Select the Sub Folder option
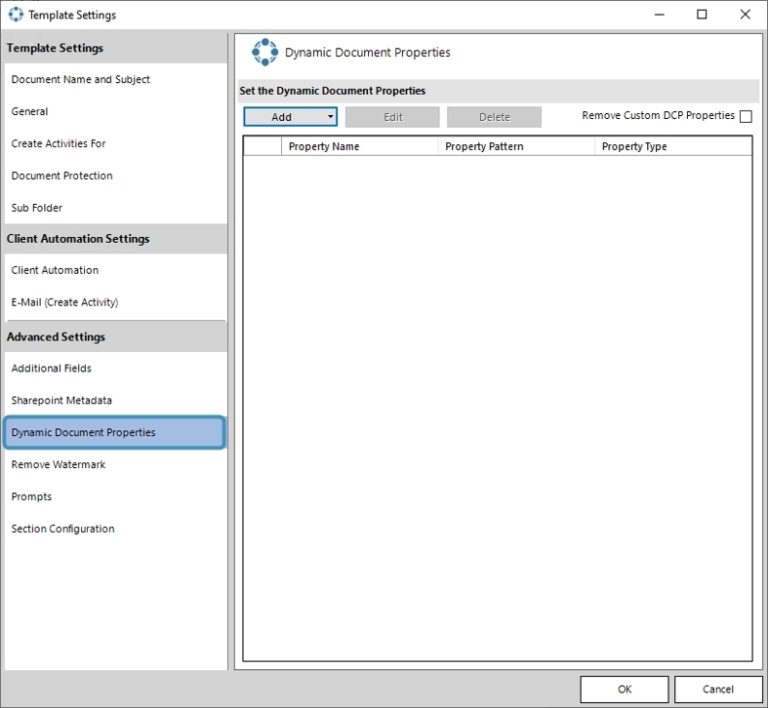The height and width of the screenshot is (708, 768). pyautogui.click(x=37, y=208)
